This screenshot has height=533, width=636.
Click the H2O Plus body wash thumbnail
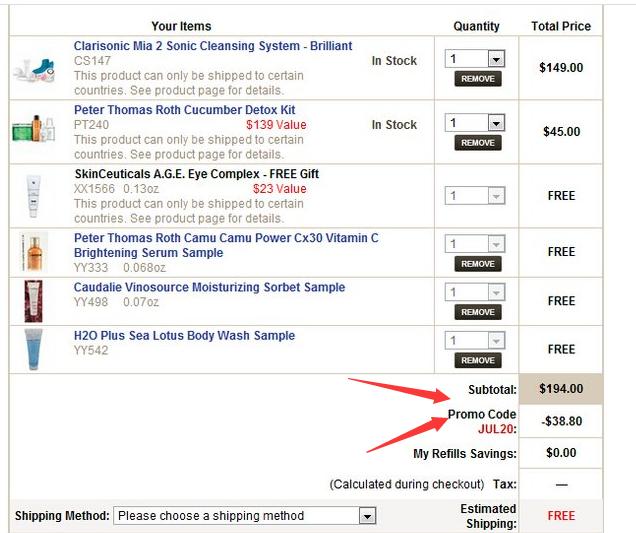(x=33, y=349)
